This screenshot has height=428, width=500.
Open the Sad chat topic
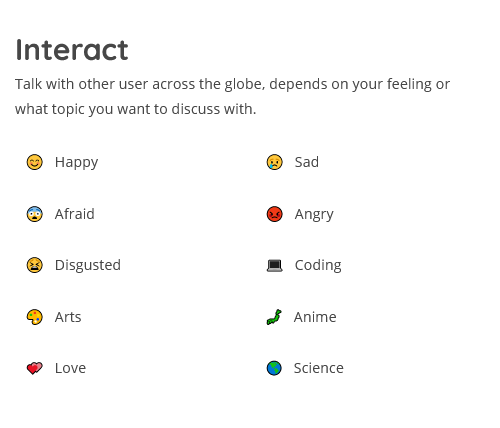point(307,162)
